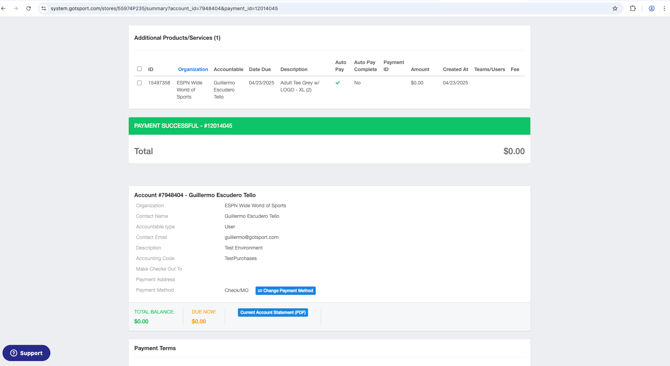Go back using the browser back arrow

pos(3,9)
